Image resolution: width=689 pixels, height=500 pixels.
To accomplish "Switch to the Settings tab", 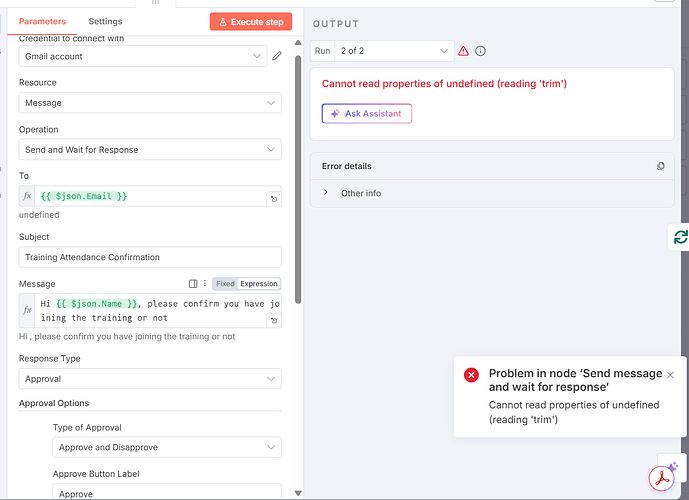I will (x=105, y=21).
